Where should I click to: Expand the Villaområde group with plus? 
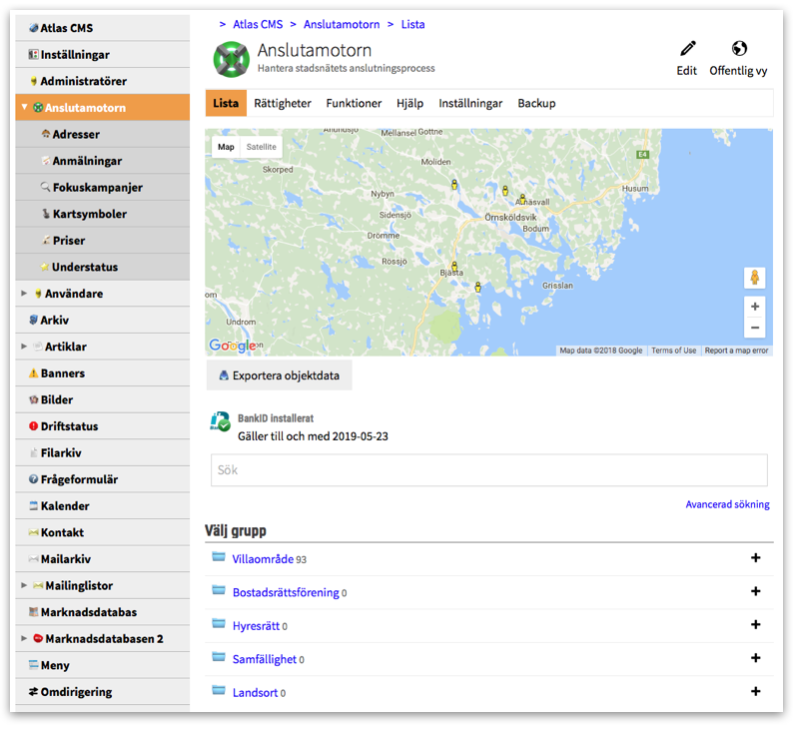tap(756, 558)
